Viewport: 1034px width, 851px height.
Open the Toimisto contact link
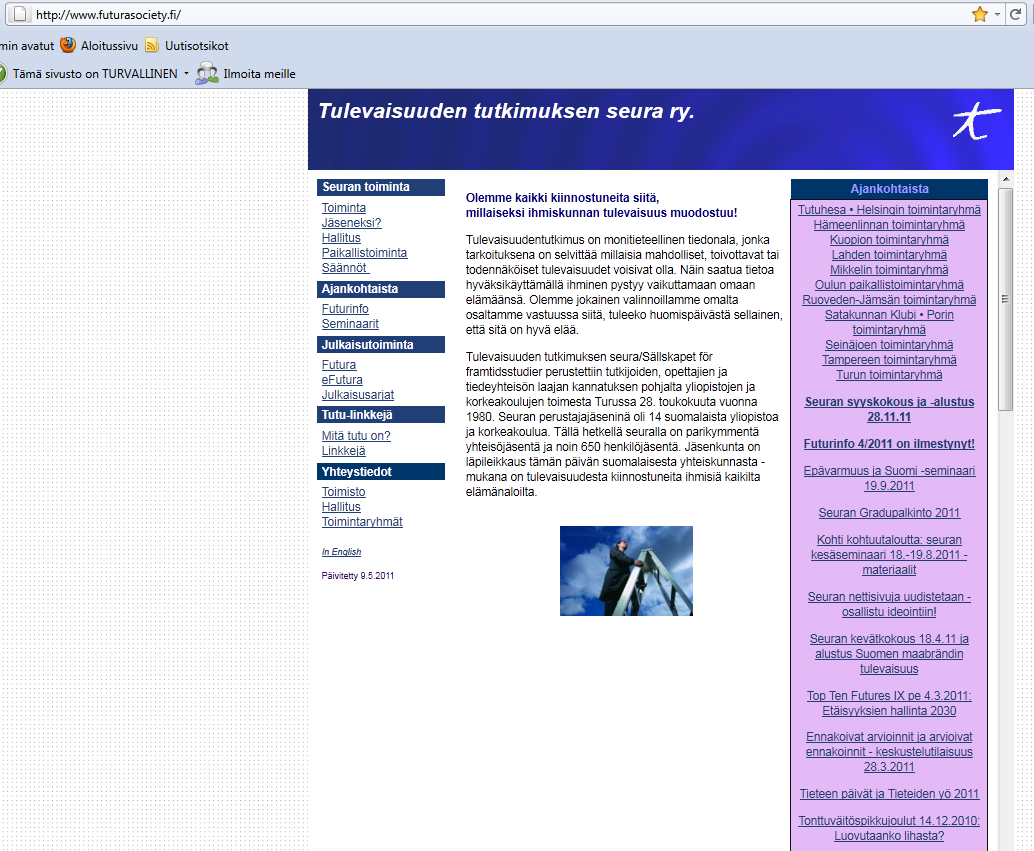coord(344,492)
